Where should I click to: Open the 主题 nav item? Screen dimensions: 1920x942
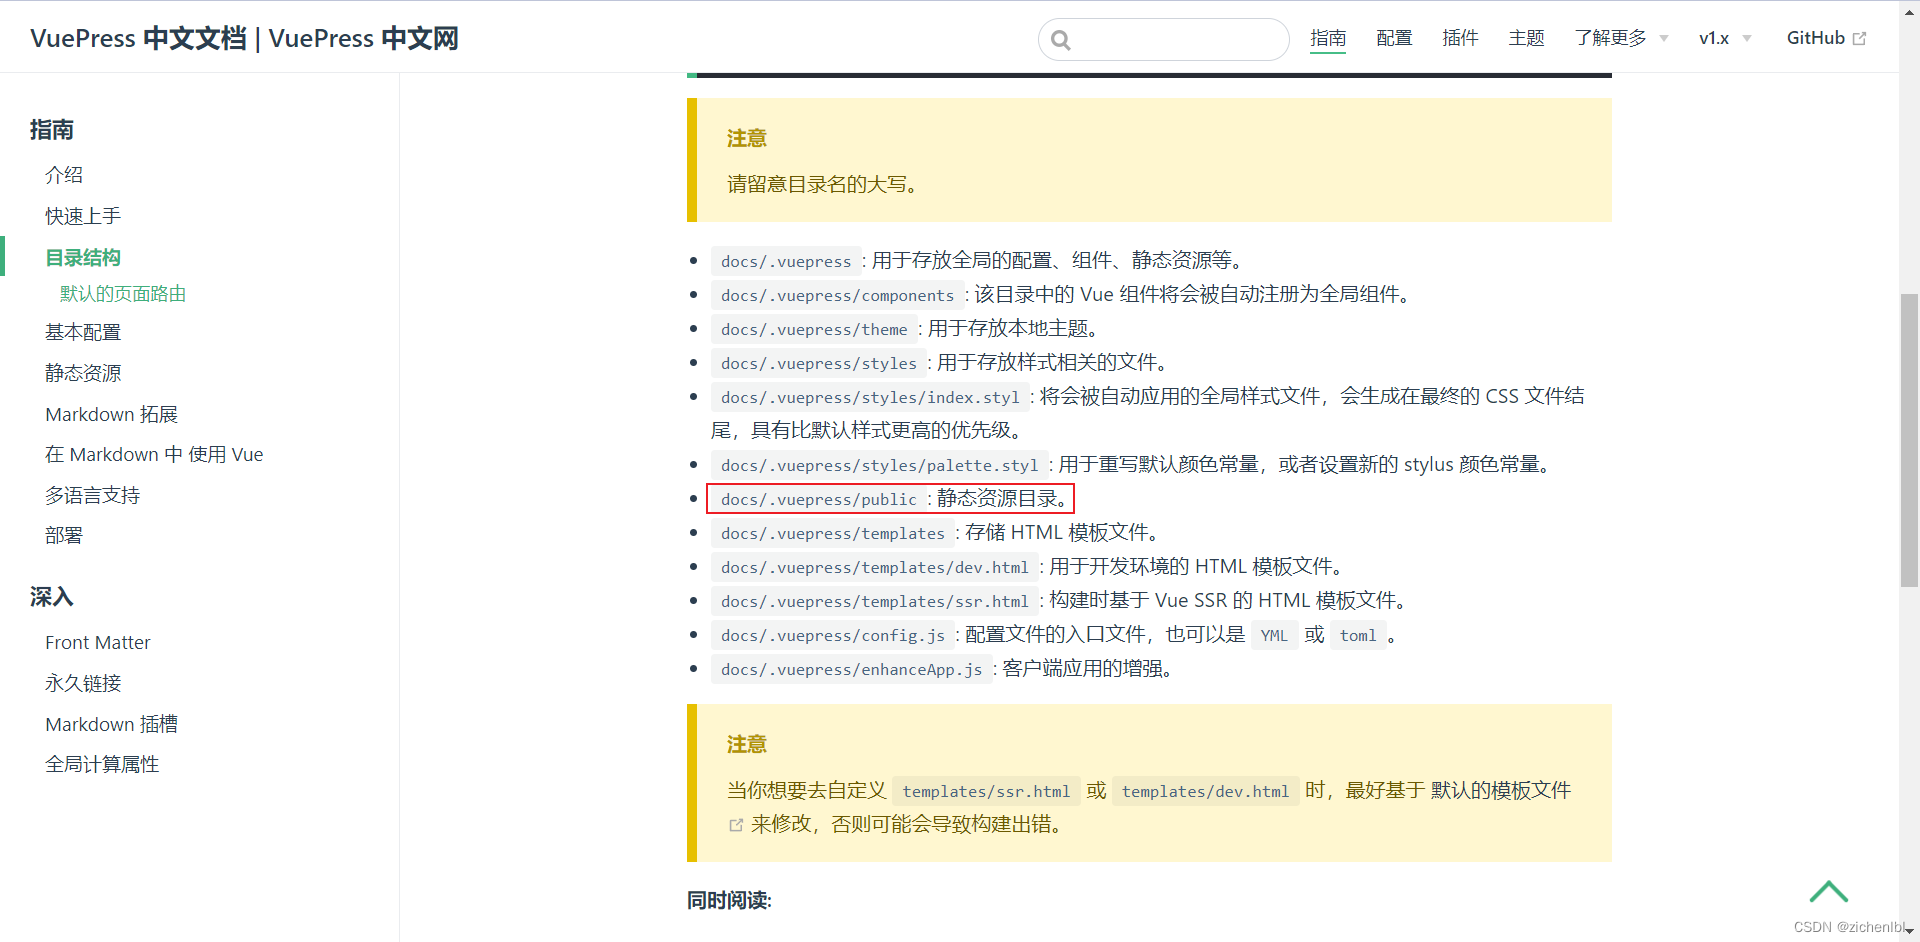[x=1526, y=38]
